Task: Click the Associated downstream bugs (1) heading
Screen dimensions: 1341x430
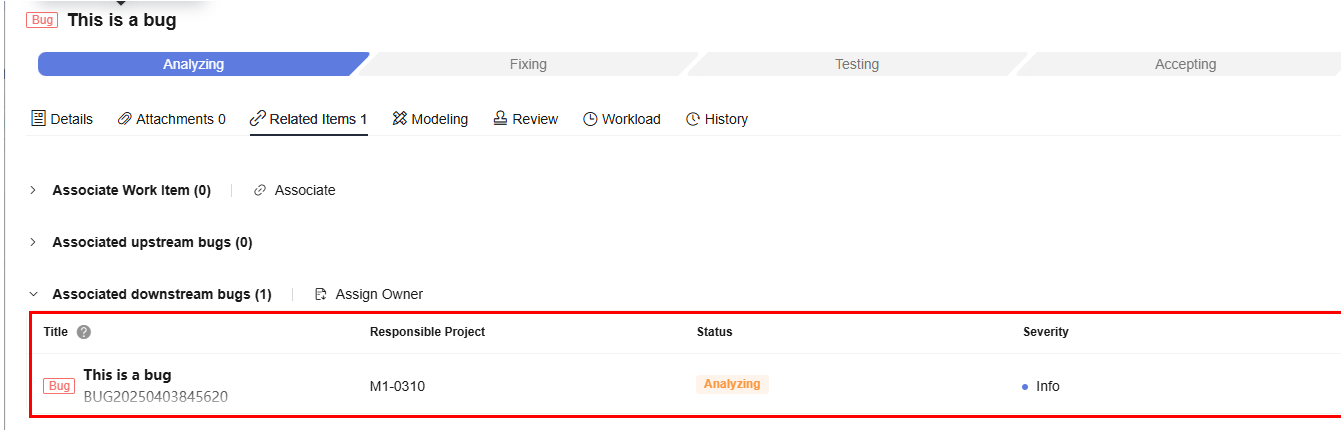Action: tap(162, 294)
